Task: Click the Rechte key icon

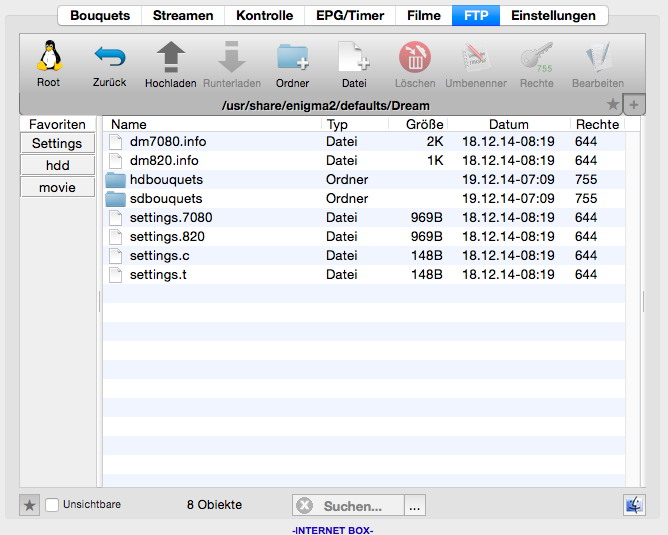Action: click(x=536, y=57)
